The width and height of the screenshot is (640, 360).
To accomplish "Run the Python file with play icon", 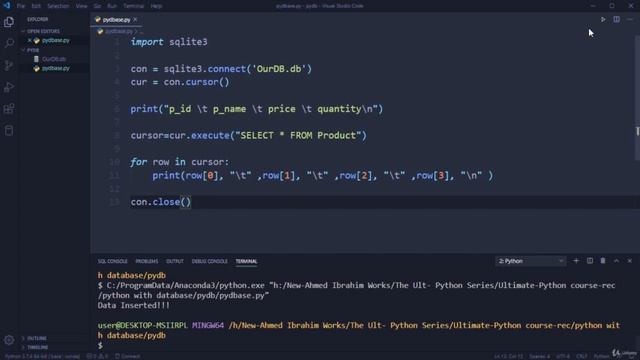I will click(x=603, y=19).
